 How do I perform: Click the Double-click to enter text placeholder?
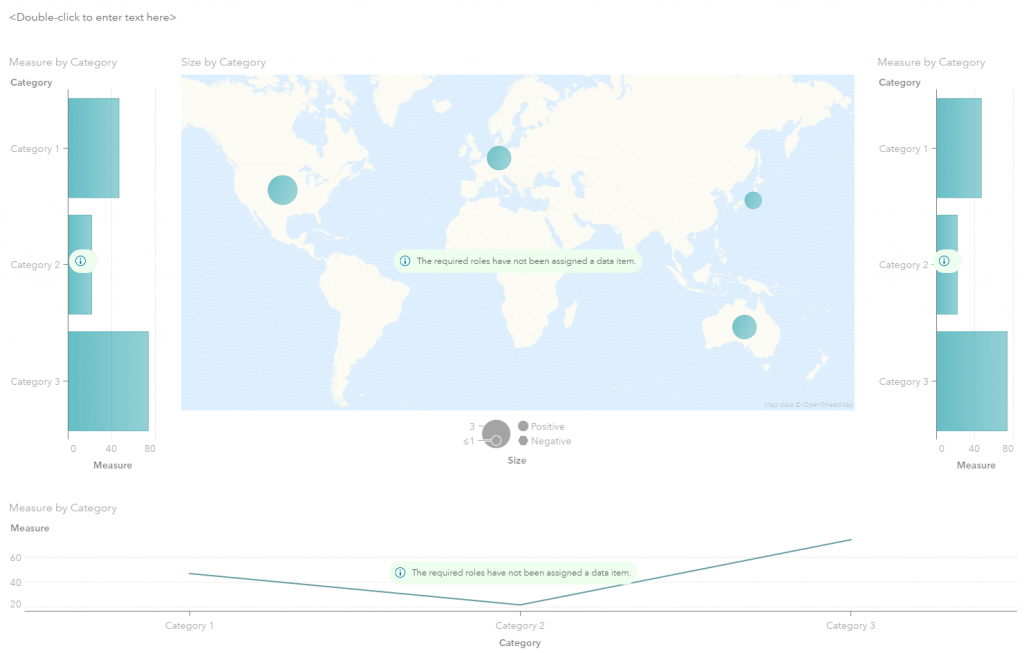92,17
